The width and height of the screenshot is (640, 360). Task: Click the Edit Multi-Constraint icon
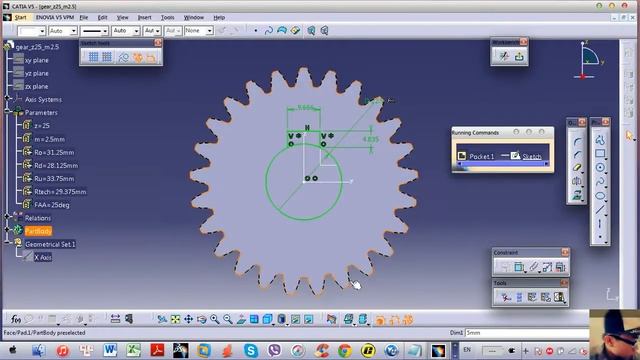pyautogui.click(x=560, y=267)
